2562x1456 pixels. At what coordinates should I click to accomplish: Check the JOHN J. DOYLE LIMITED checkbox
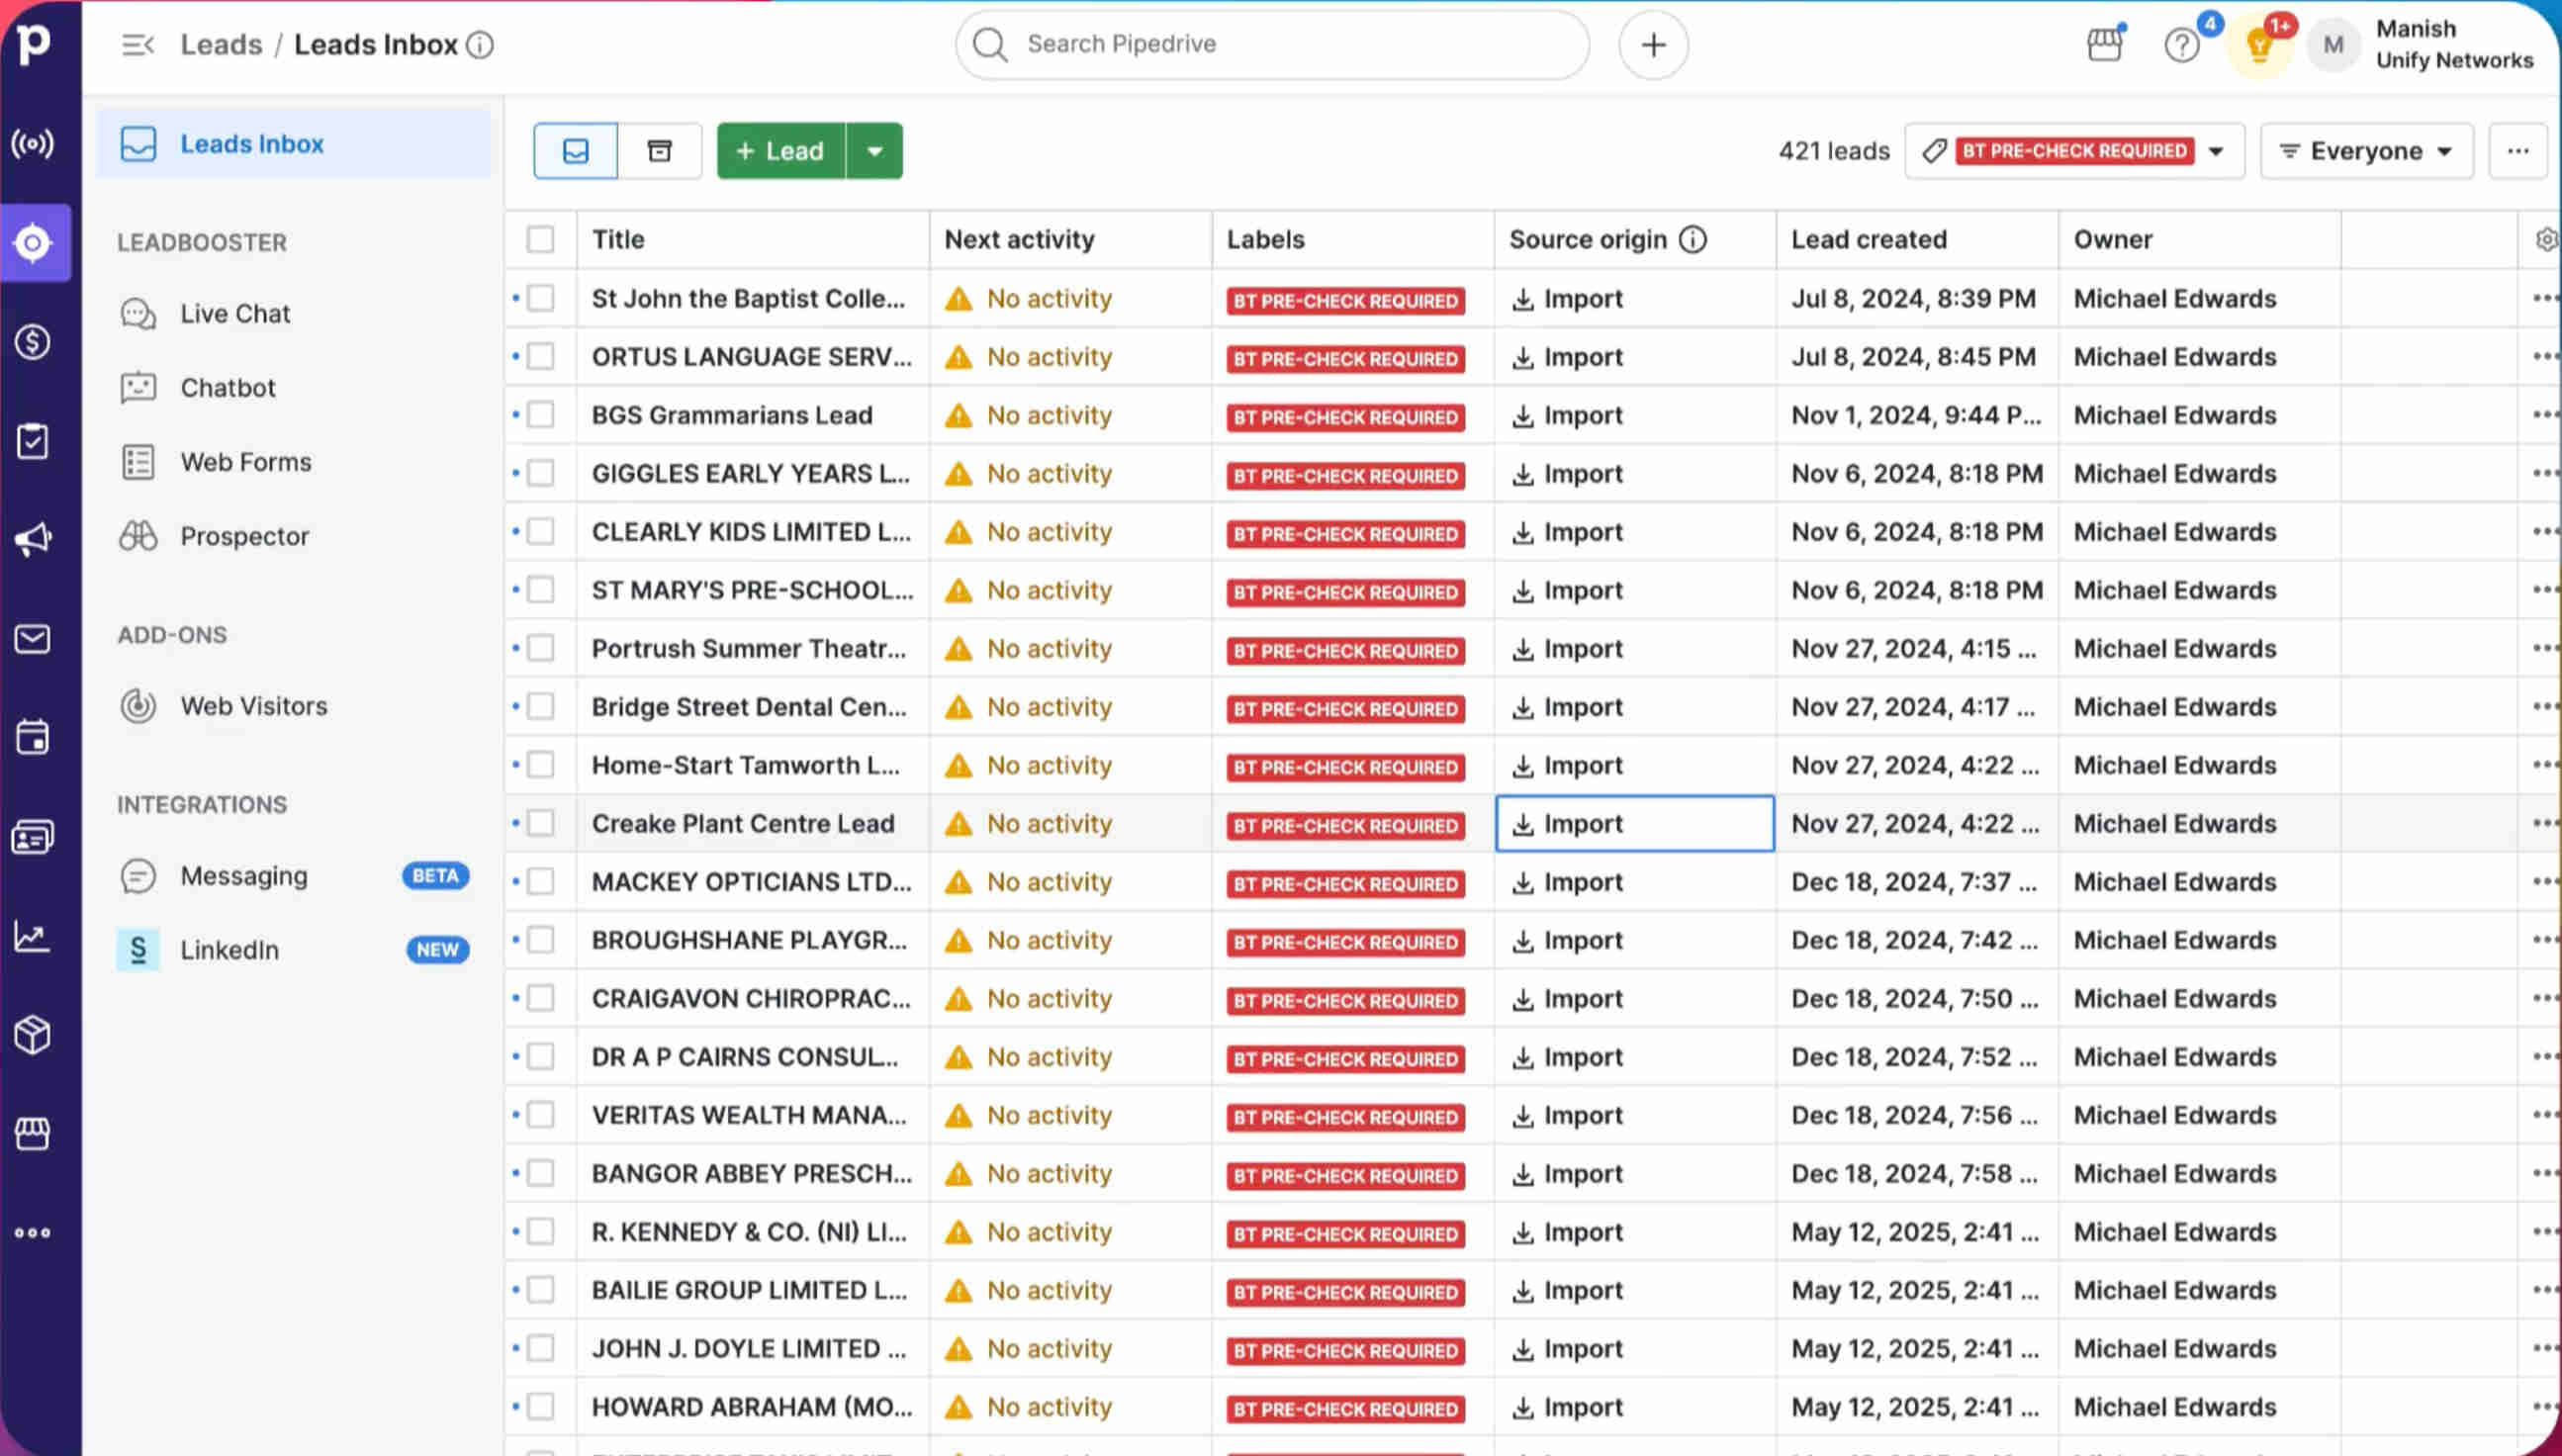point(540,1348)
